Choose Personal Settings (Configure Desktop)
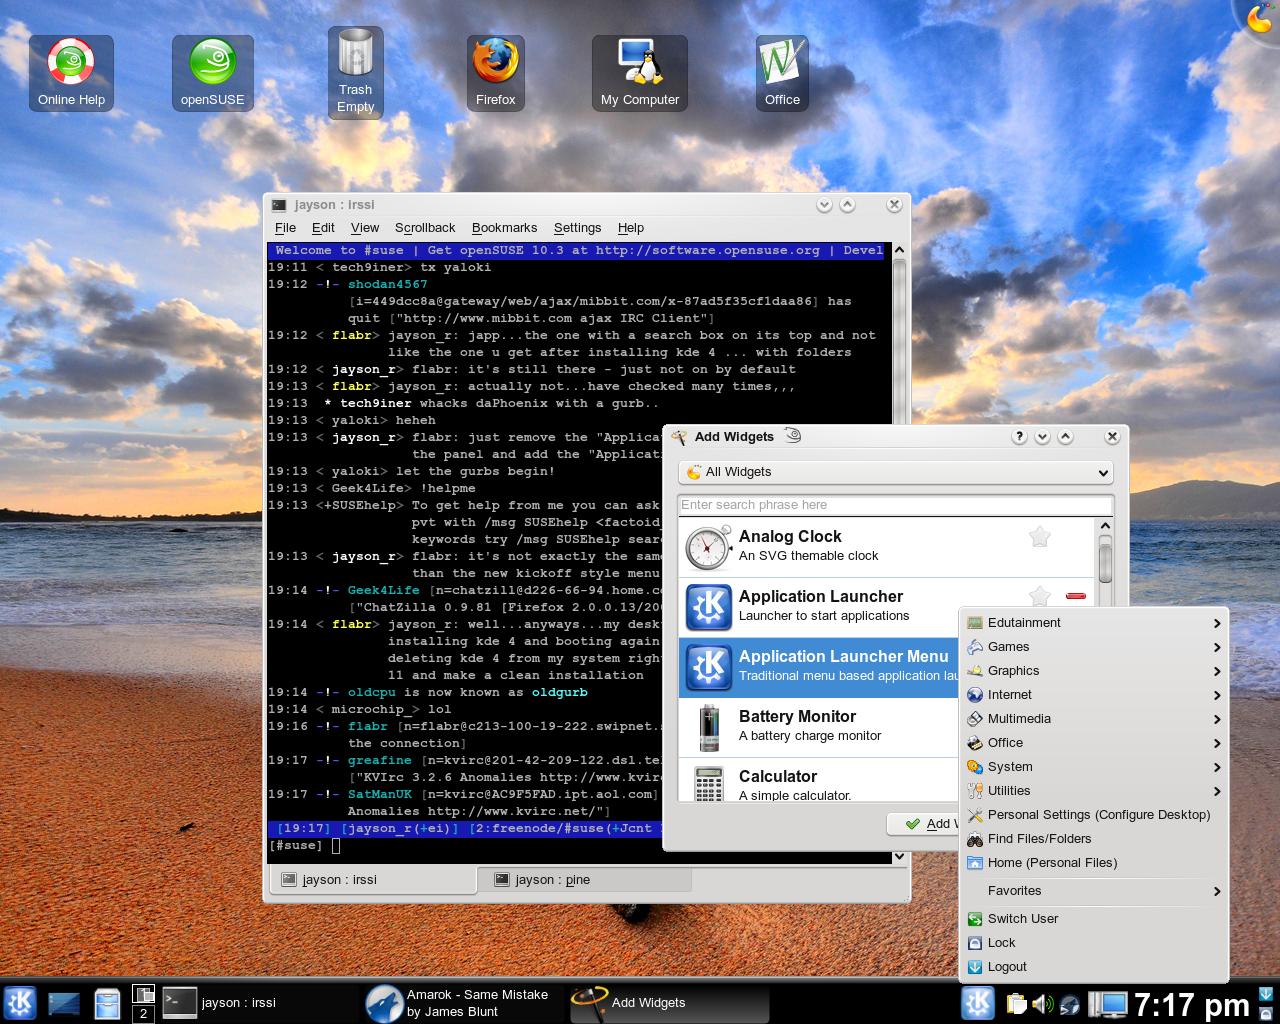The width and height of the screenshot is (1280, 1024). click(x=1094, y=815)
